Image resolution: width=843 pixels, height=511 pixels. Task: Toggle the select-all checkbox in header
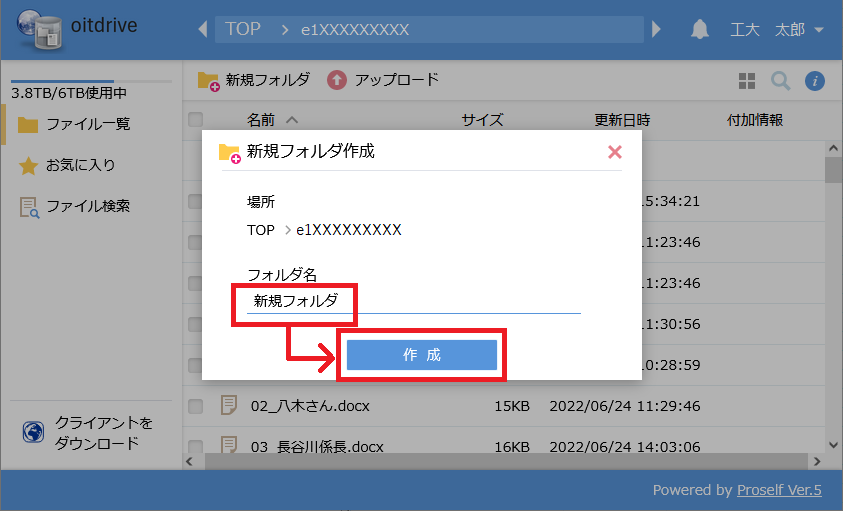(x=196, y=120)
